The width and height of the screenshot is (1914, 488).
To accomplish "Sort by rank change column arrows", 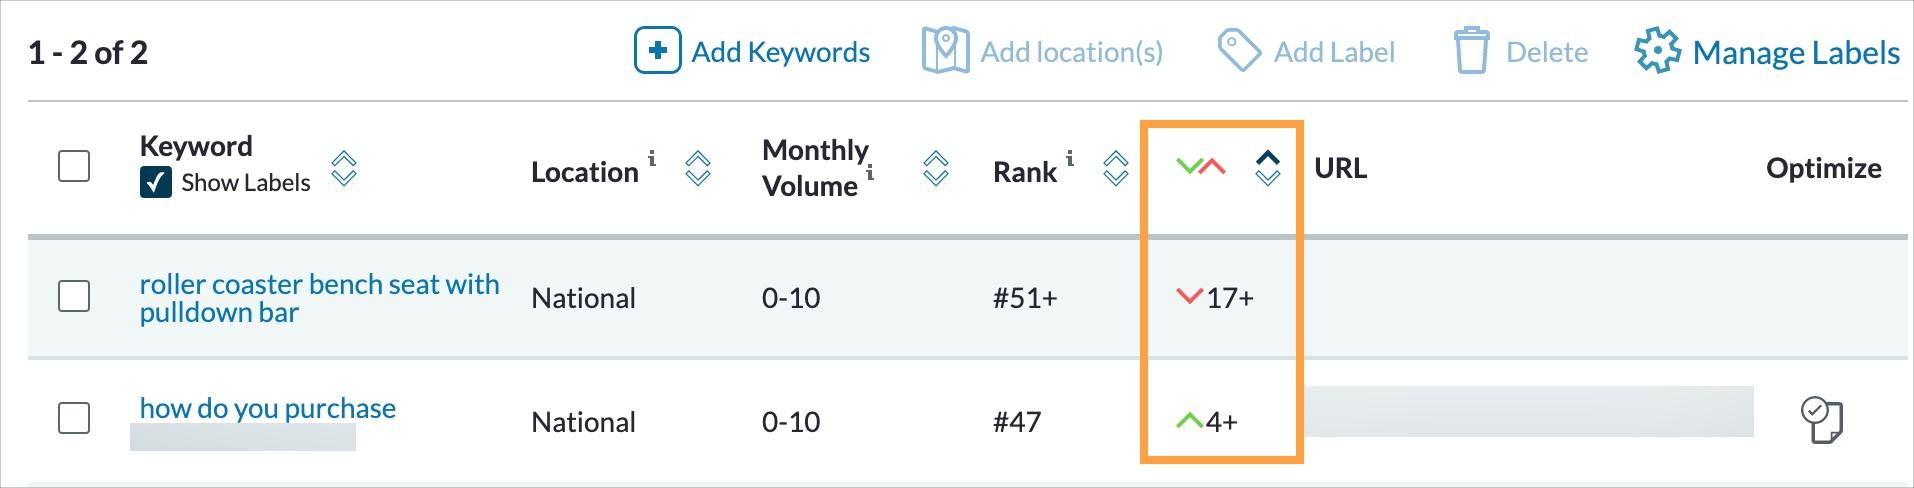I will (x=1267, y=168).
